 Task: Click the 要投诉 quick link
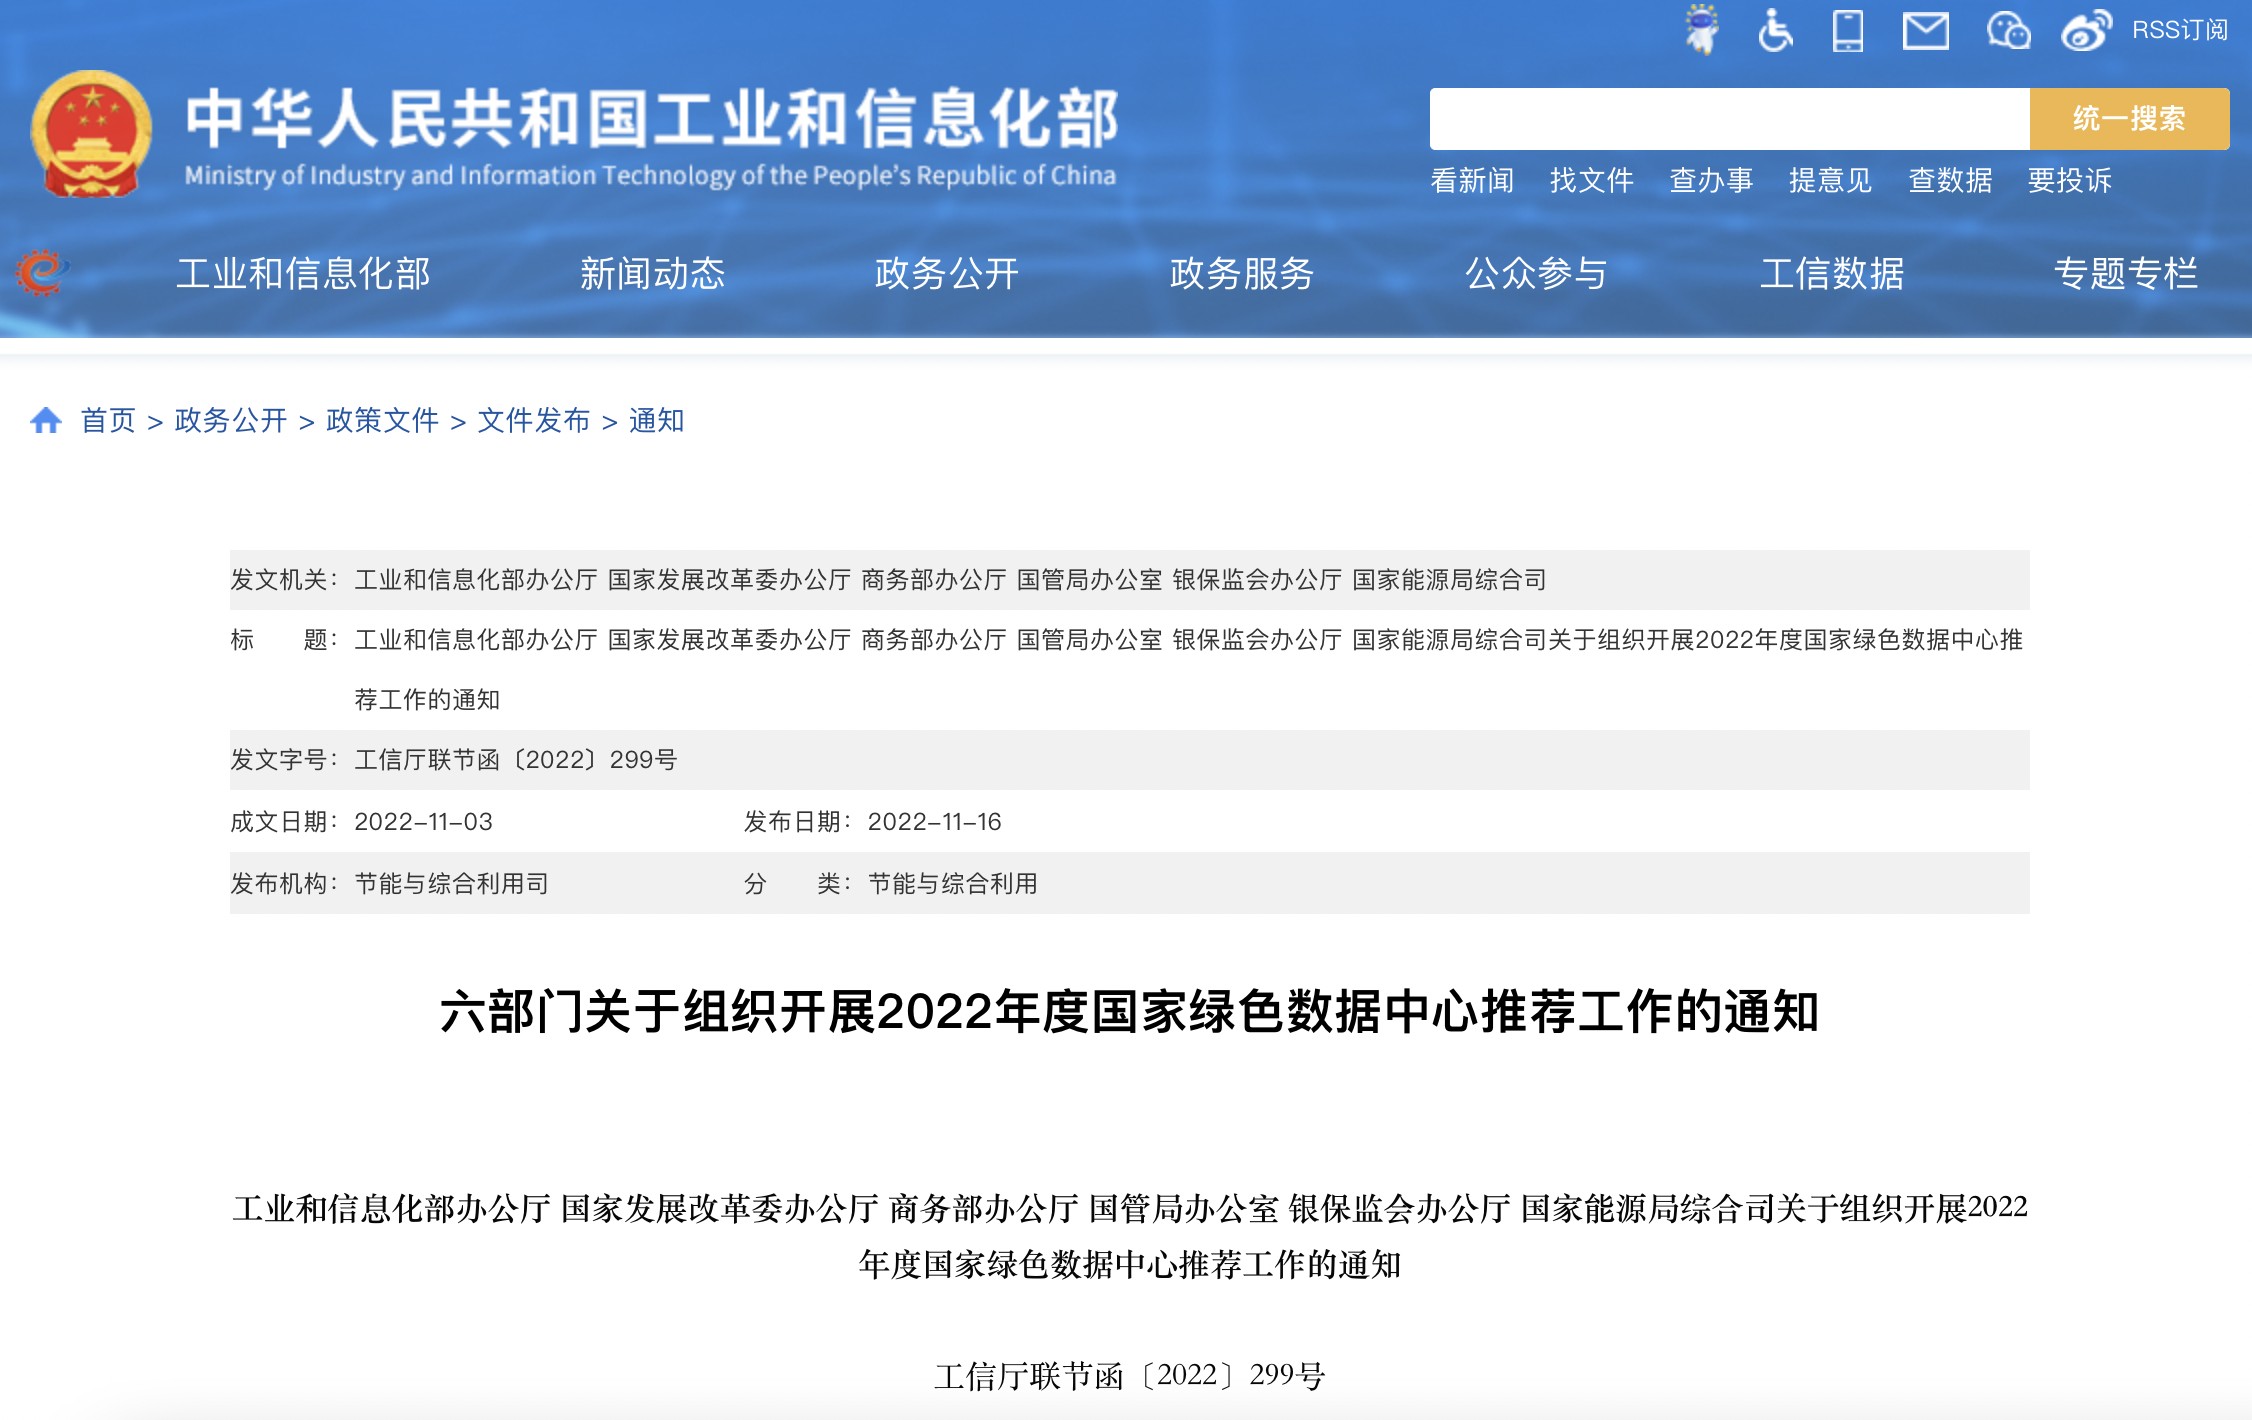(2069, 181)
